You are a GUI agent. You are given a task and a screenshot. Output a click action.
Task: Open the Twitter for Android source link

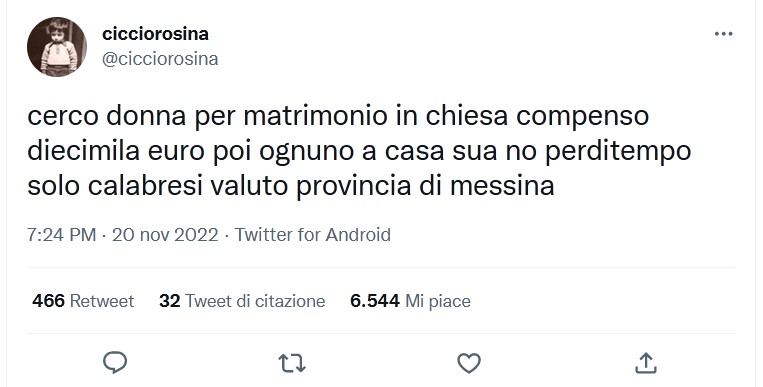tap(313, 235)
